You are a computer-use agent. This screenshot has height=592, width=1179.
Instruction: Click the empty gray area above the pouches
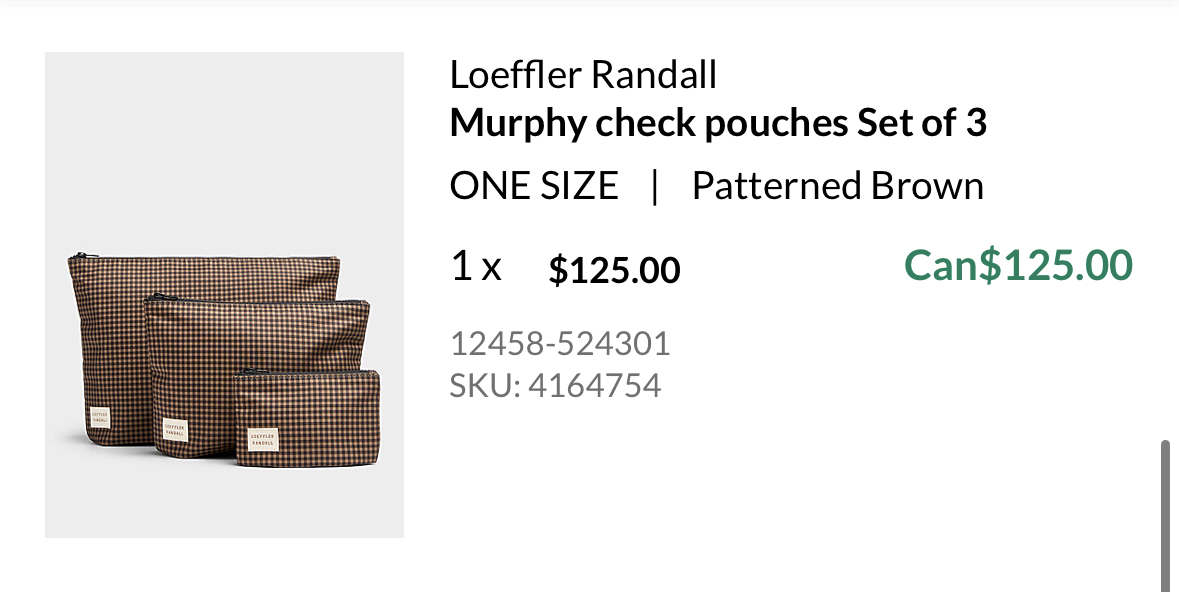[224, 150]
